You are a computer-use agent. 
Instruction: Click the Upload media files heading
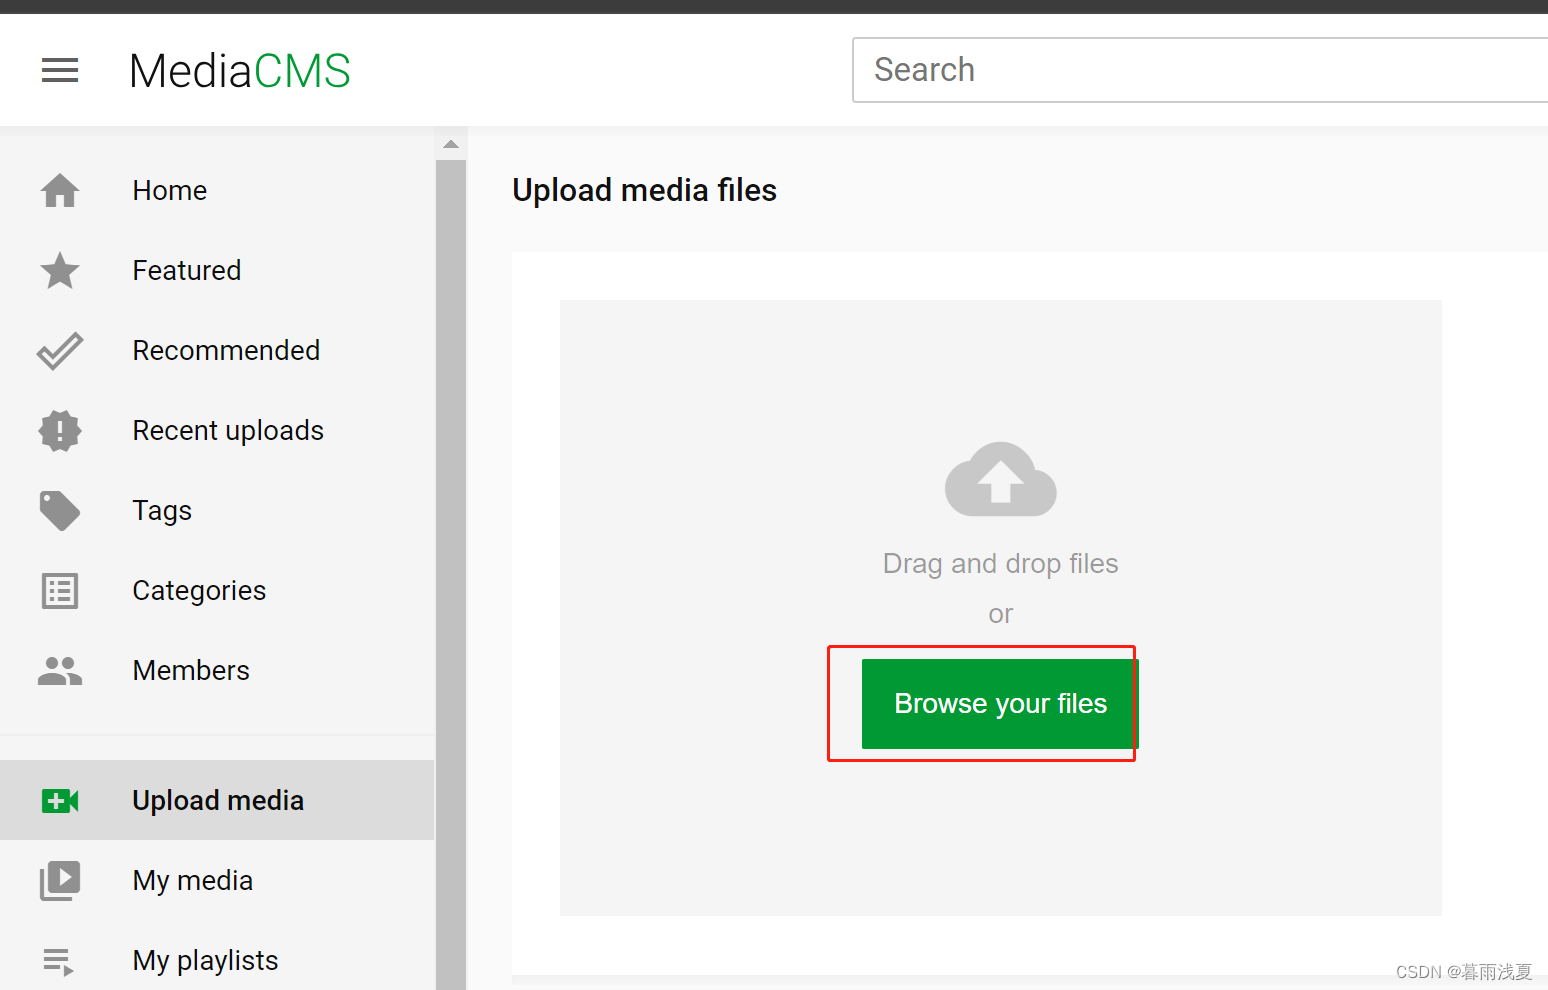pos(644,190)
